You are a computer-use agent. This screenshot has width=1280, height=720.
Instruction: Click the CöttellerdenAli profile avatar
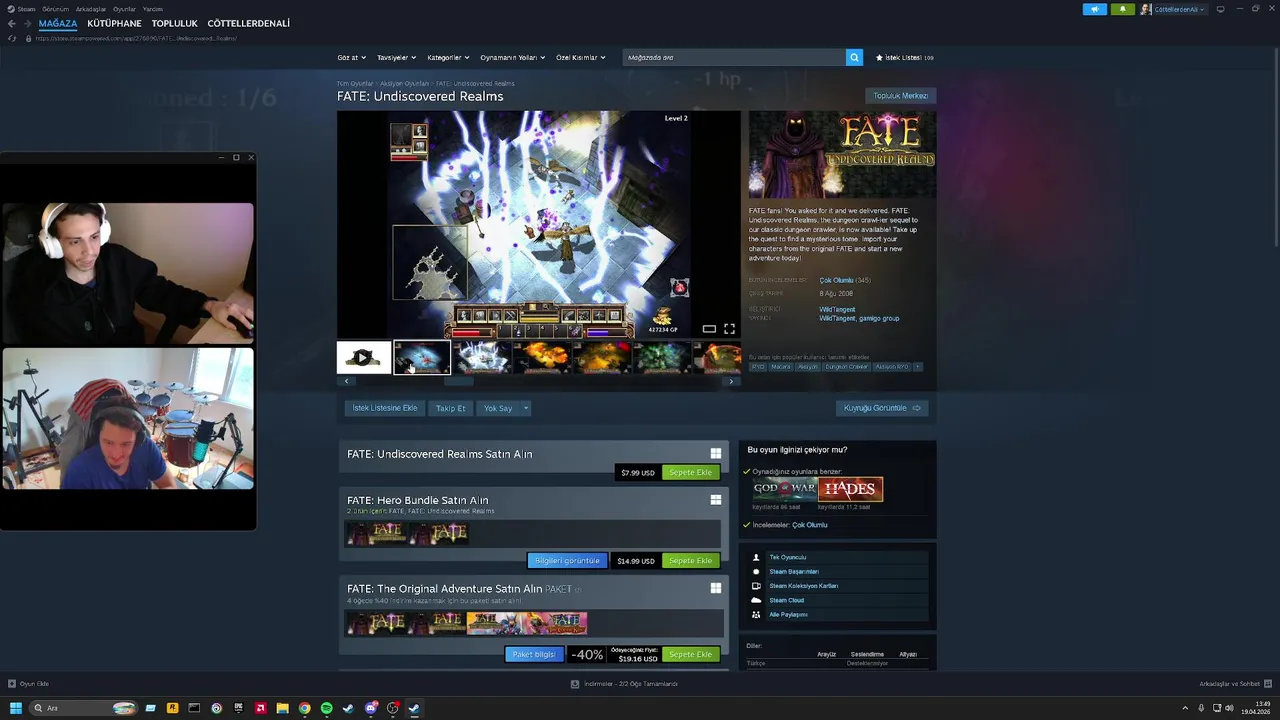tap(1146, 9)
